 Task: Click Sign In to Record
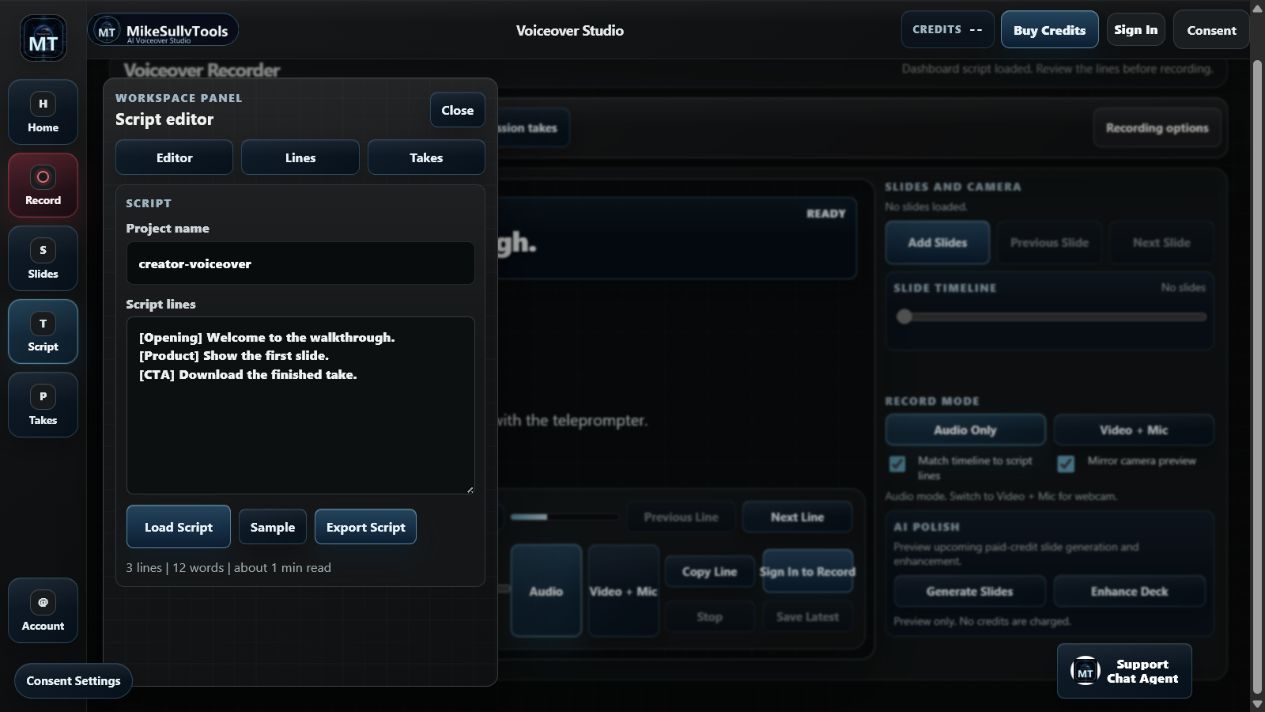pos(807,572)
